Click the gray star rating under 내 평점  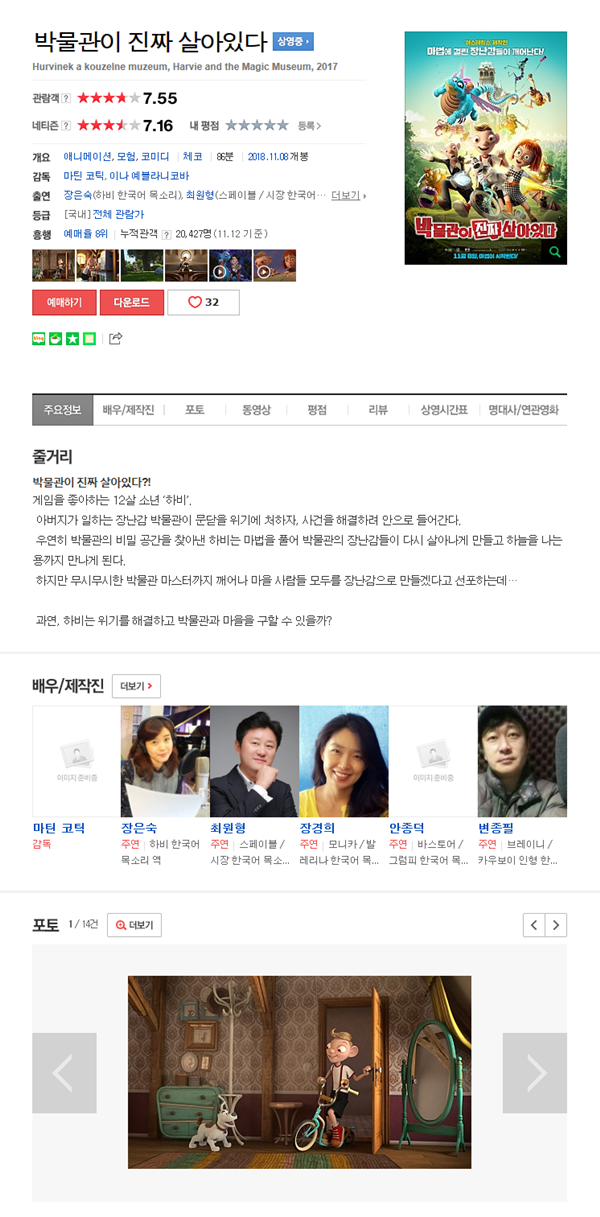click(x=257, y=126)
